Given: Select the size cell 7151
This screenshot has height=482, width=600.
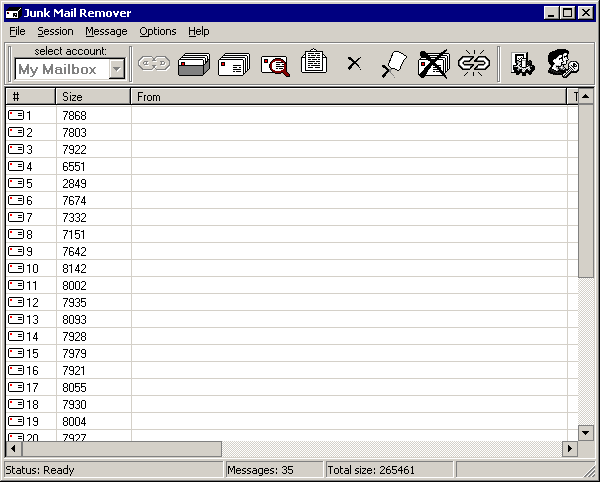Looking at the screenshot, I should click(74, 234).
